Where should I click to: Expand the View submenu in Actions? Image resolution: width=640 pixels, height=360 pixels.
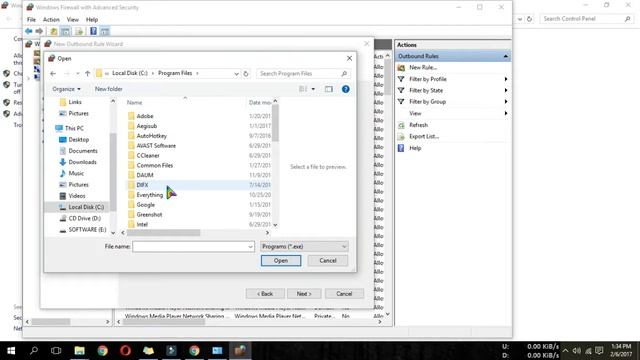[506, 113]
